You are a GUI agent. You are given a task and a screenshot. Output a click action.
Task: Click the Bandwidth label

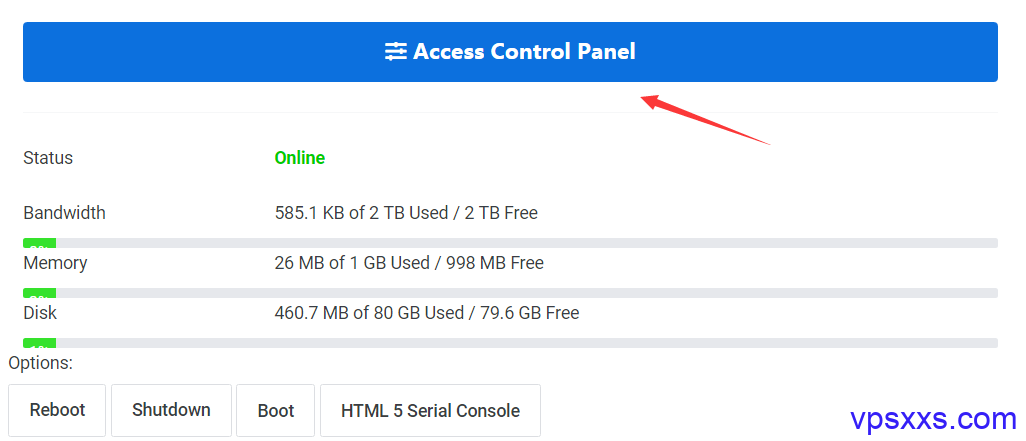[64, 213]
